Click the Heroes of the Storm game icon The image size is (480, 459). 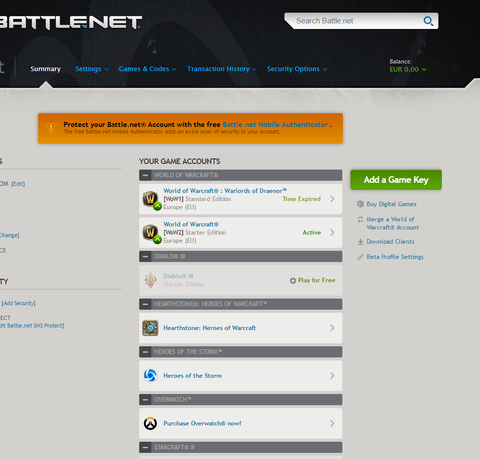(150, 376)
